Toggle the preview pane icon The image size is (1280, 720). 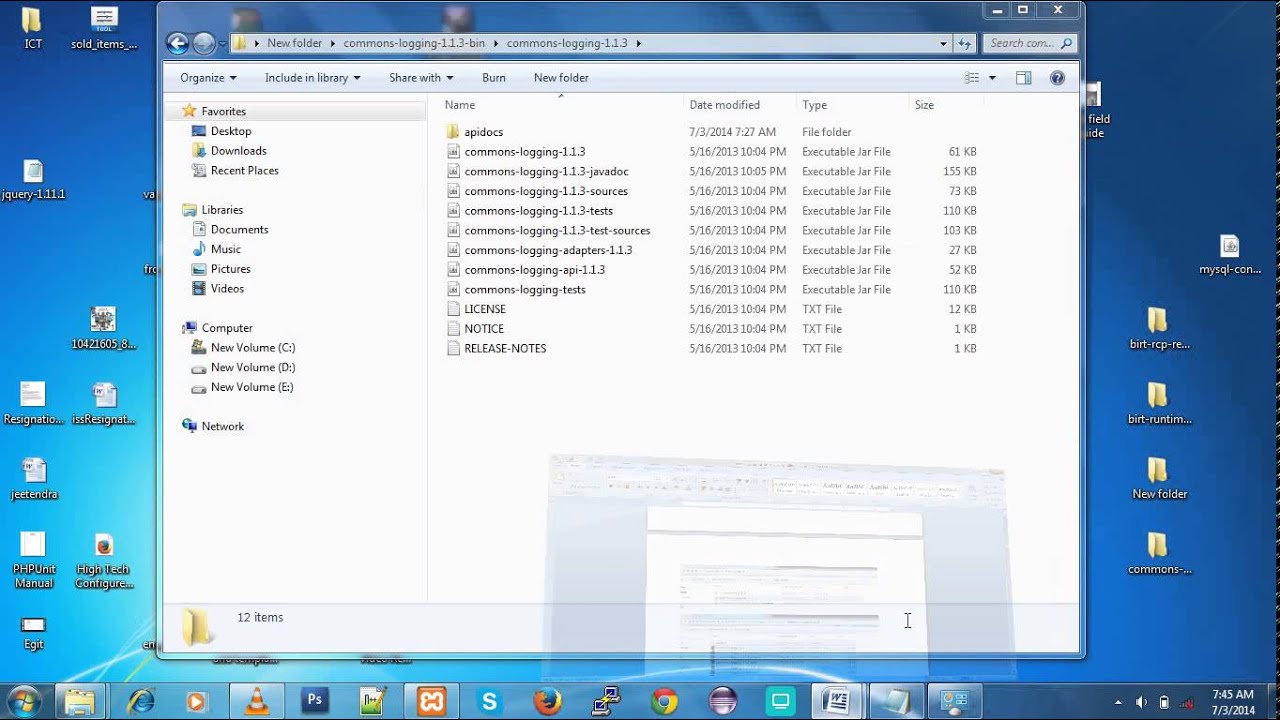(1023, 78)
